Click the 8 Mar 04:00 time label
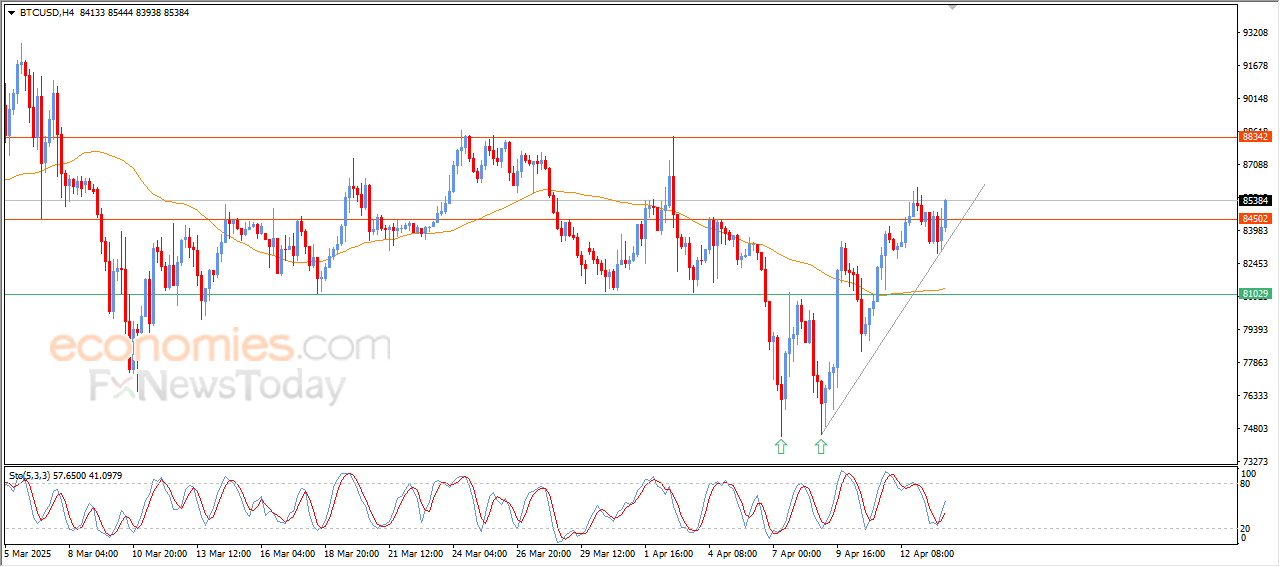 coord(93,553)
